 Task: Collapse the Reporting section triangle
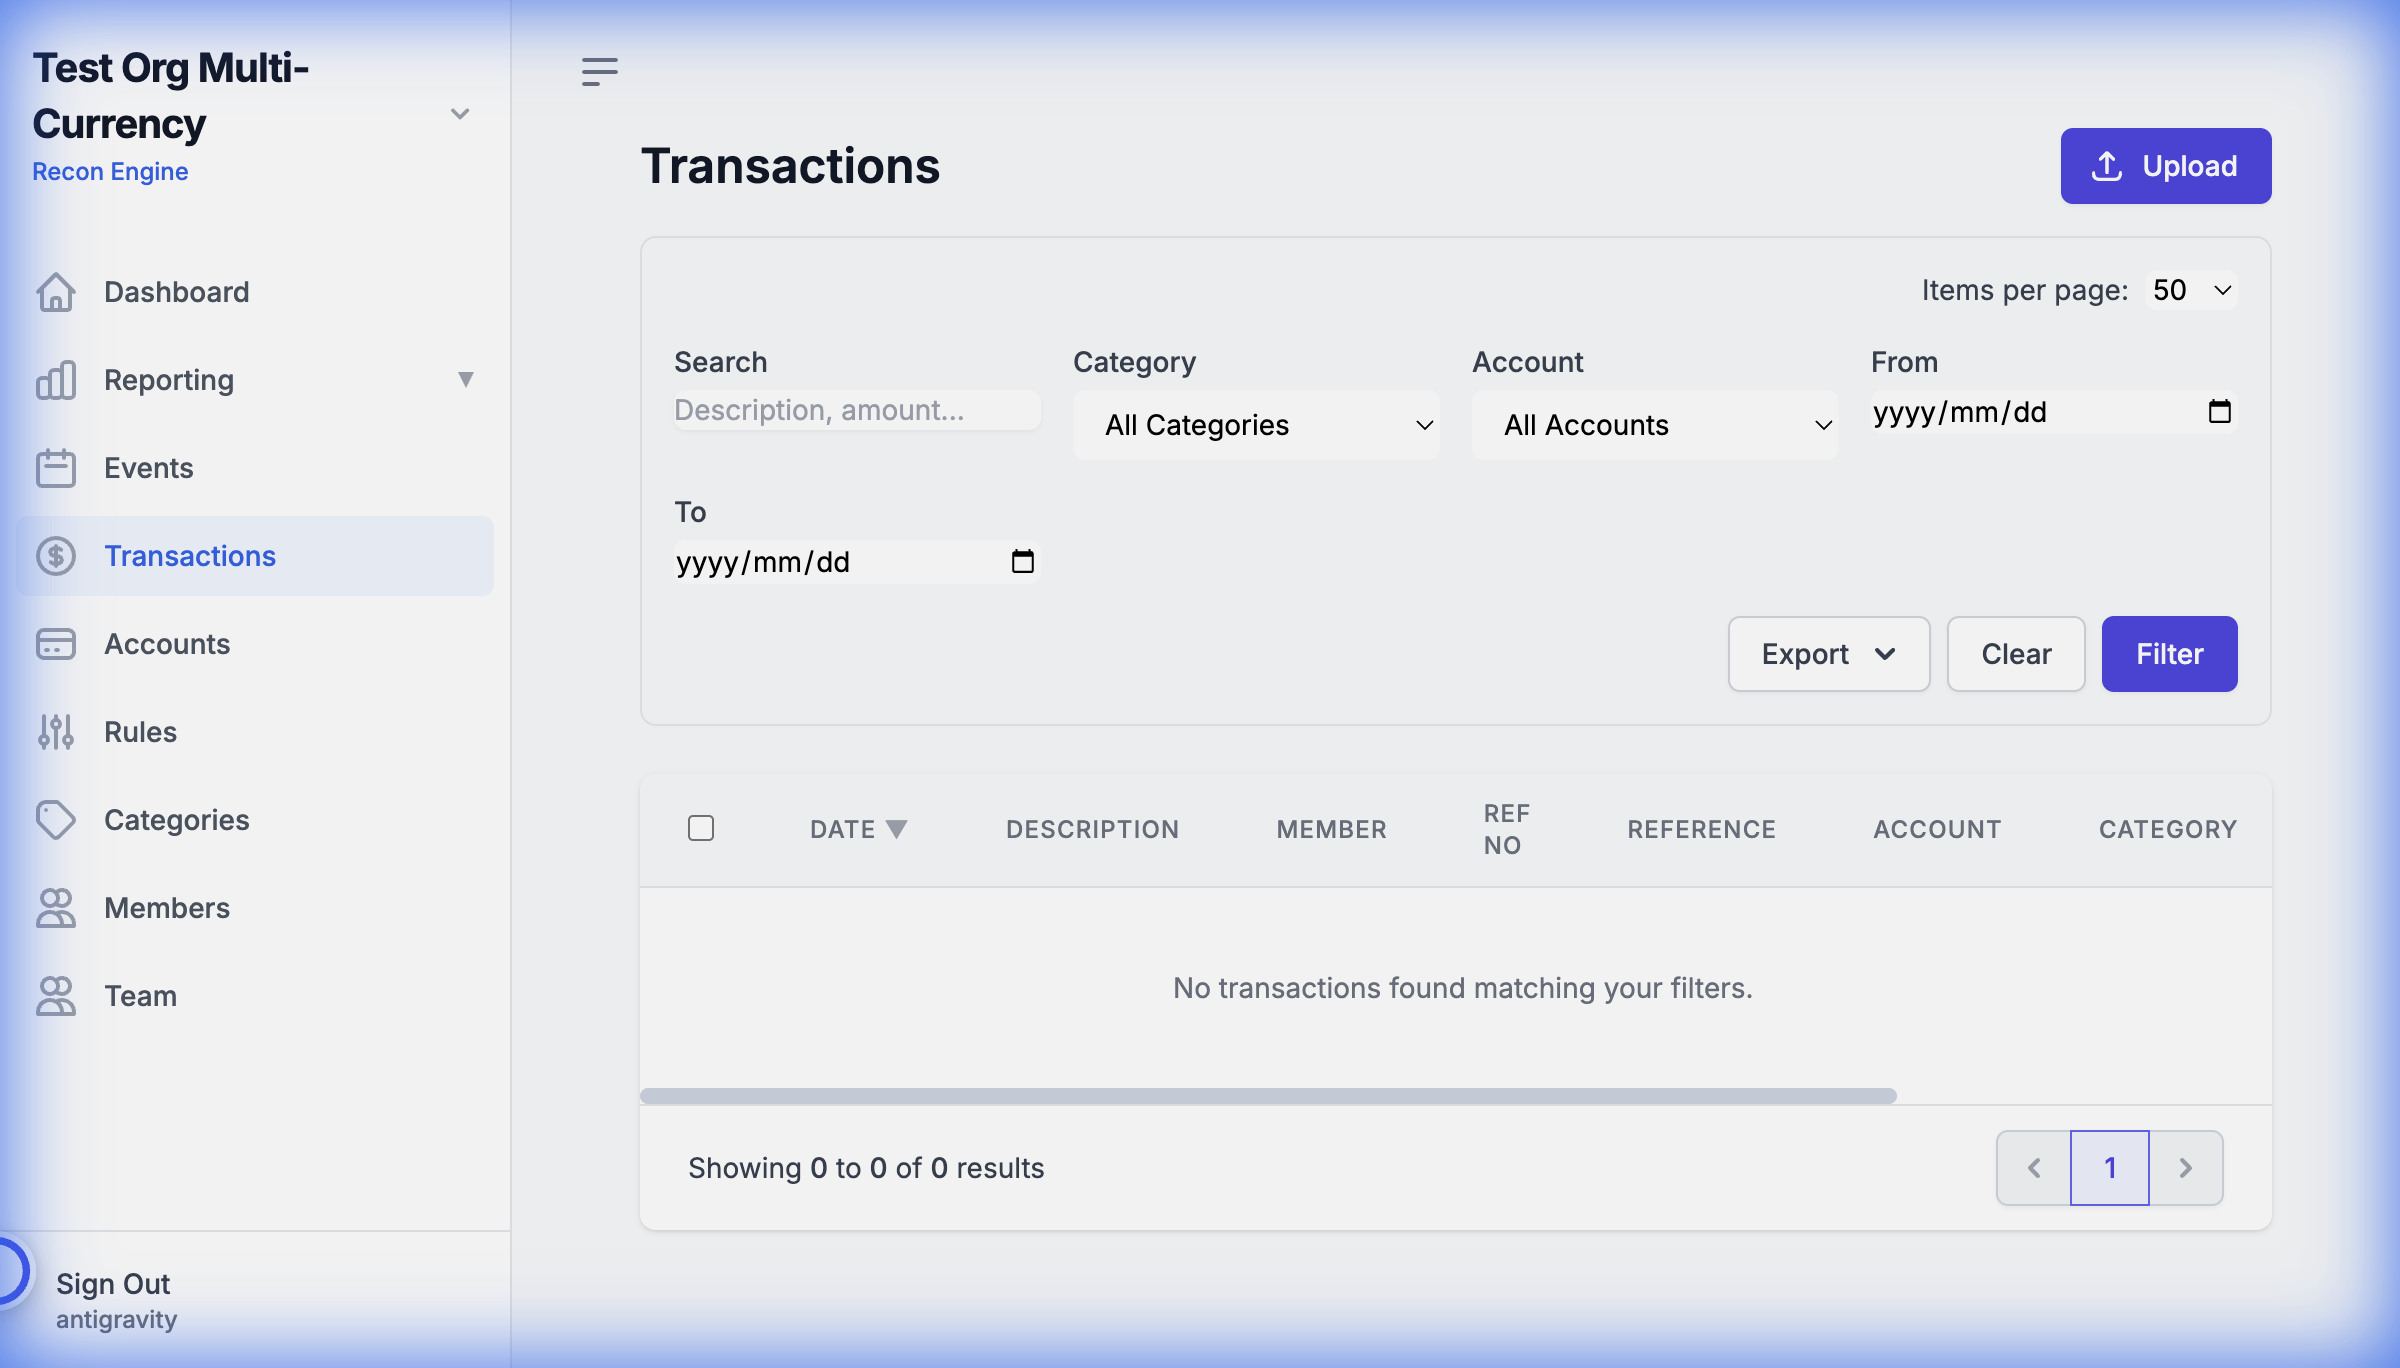coord(466,380)
